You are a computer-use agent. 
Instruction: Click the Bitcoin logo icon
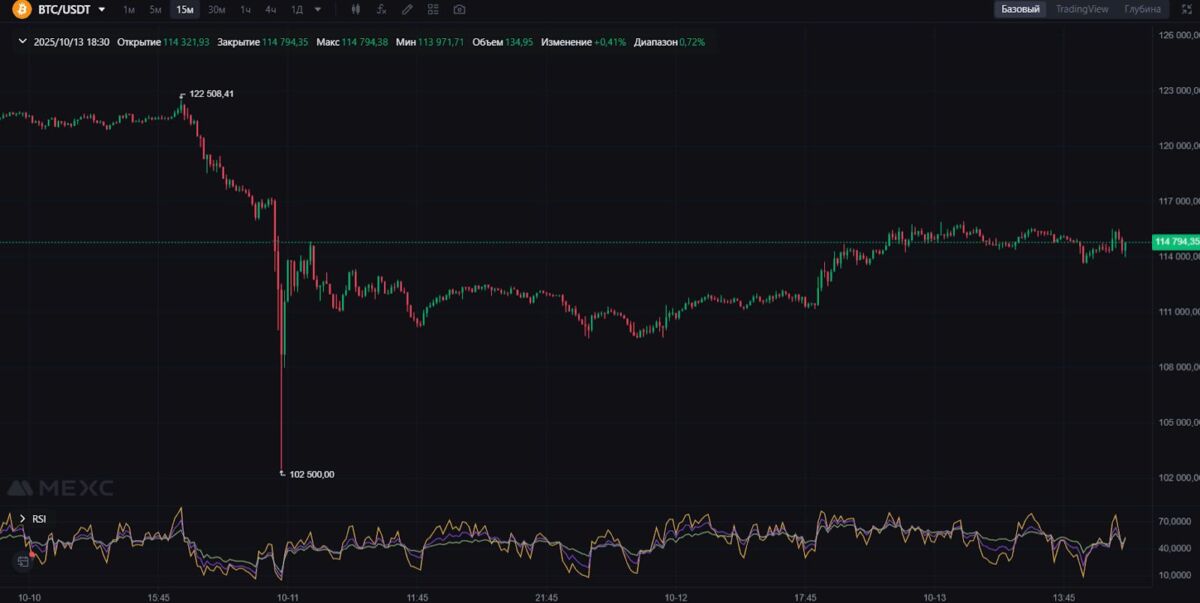[21, 9]
